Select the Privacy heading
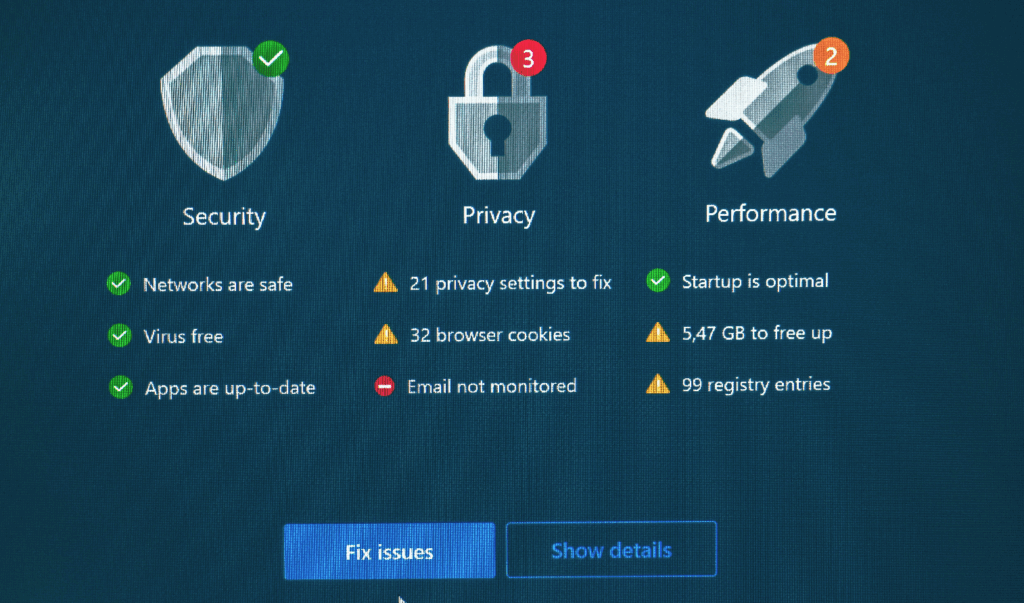 point(498,215)
